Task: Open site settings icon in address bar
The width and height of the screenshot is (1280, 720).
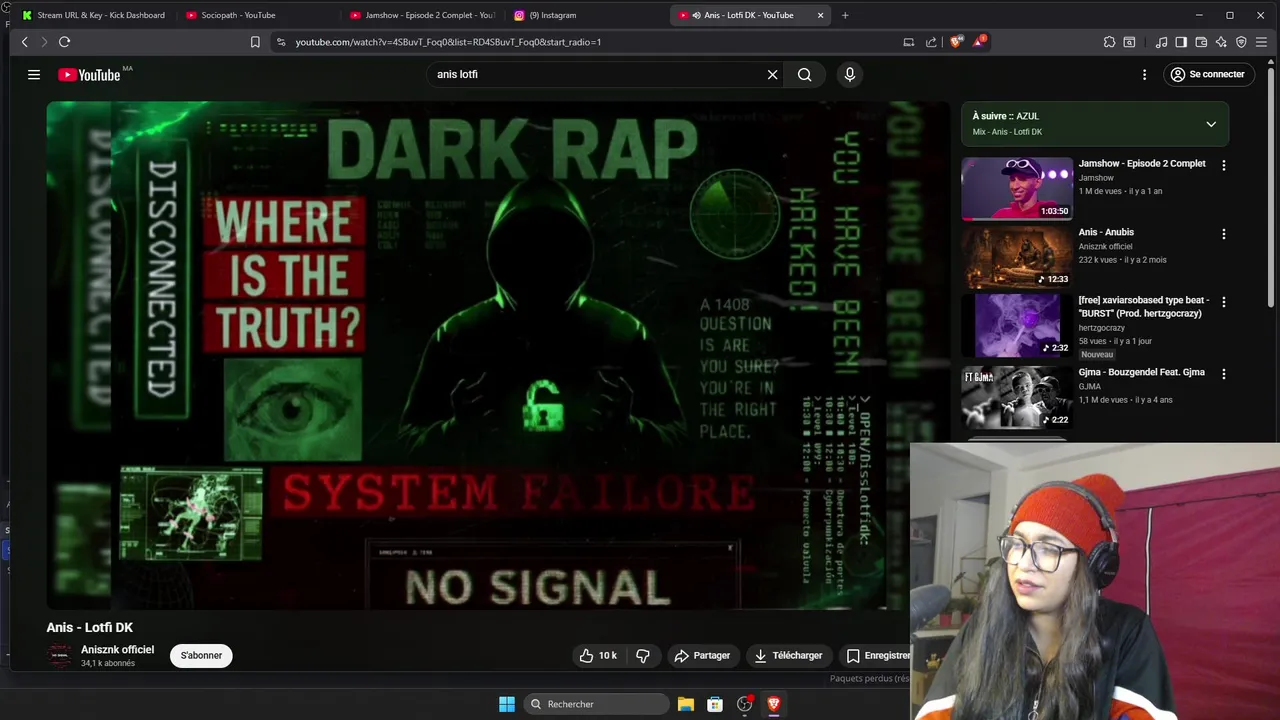Action: [x=281, y=42]
